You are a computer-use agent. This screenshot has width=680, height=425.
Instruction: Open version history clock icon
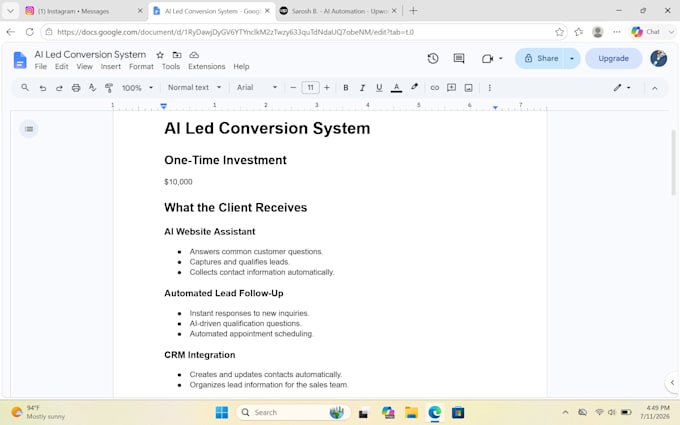point(432,59)
